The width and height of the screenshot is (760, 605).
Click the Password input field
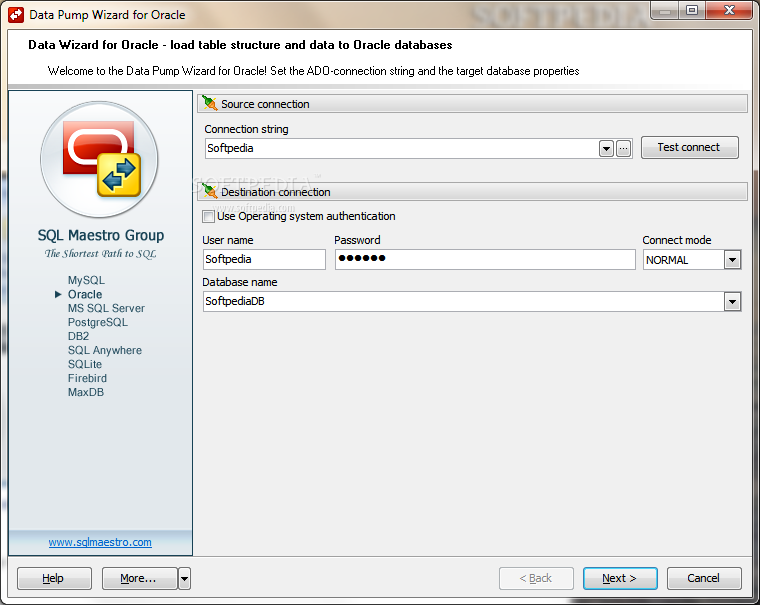[485, 259]
